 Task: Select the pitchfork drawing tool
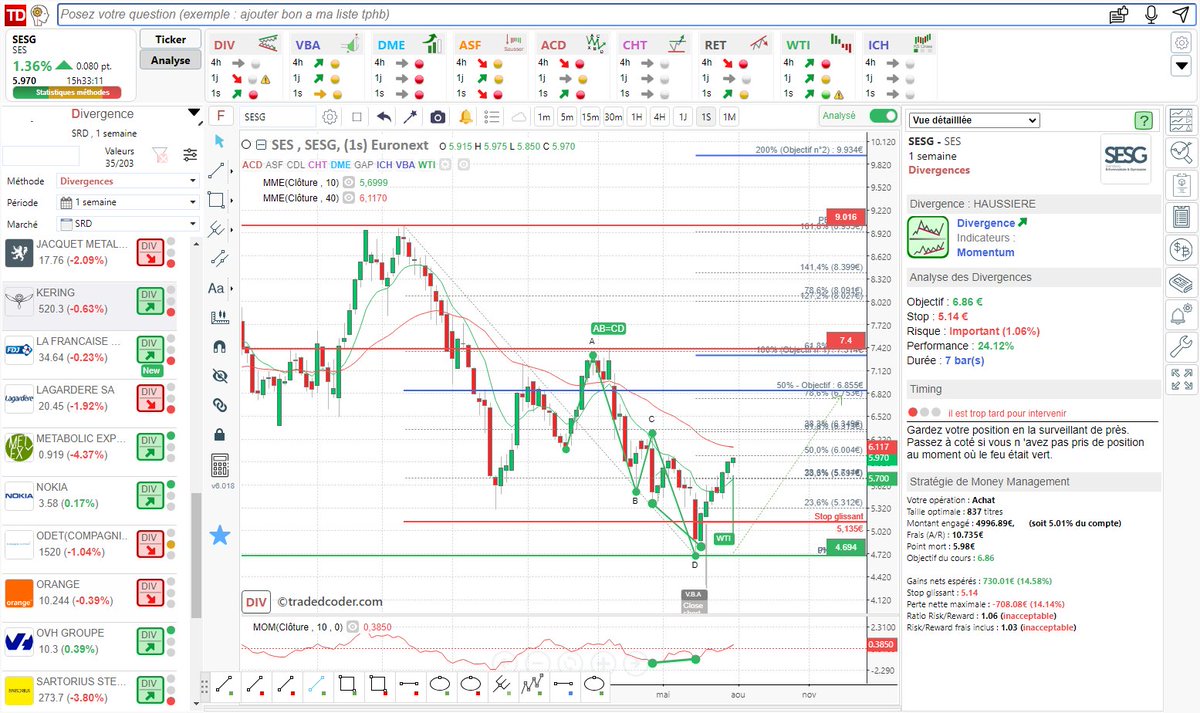coord(217,229)
